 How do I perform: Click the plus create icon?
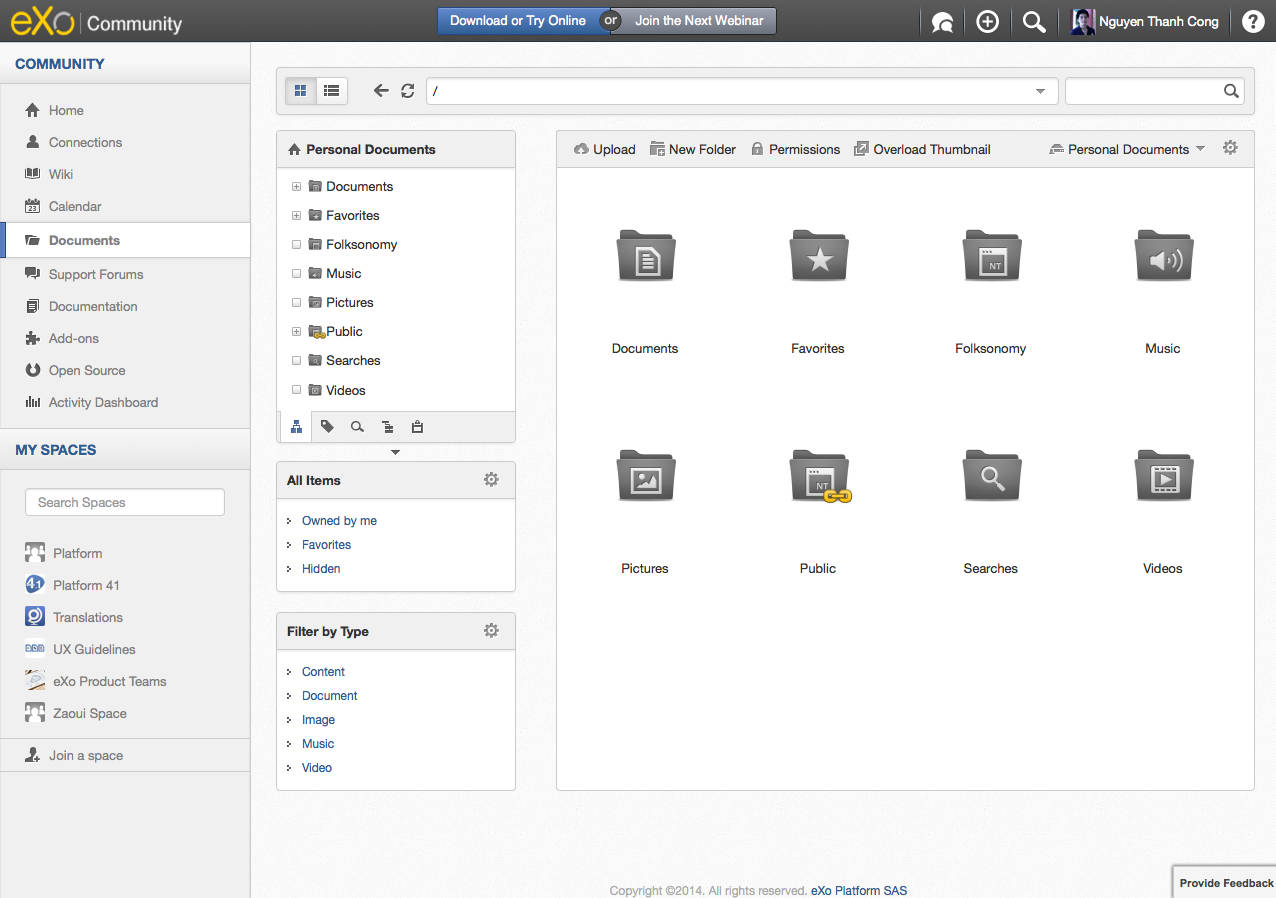tap(987, 22)
